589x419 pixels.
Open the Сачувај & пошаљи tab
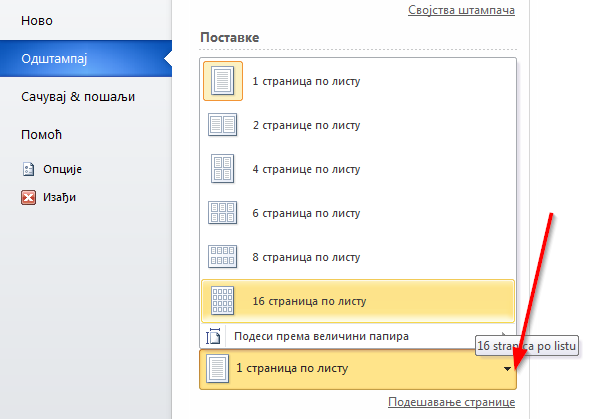tap(78, 97)
